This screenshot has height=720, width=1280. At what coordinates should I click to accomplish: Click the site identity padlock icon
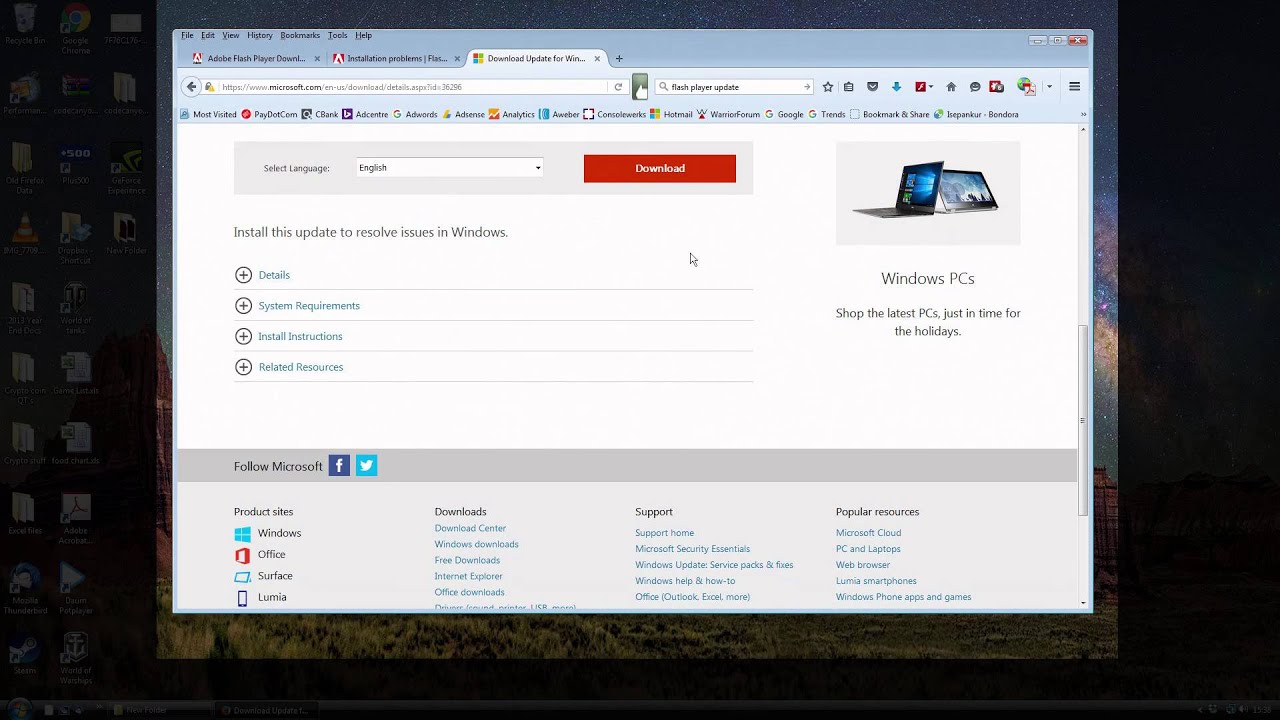tap(210, 87)
